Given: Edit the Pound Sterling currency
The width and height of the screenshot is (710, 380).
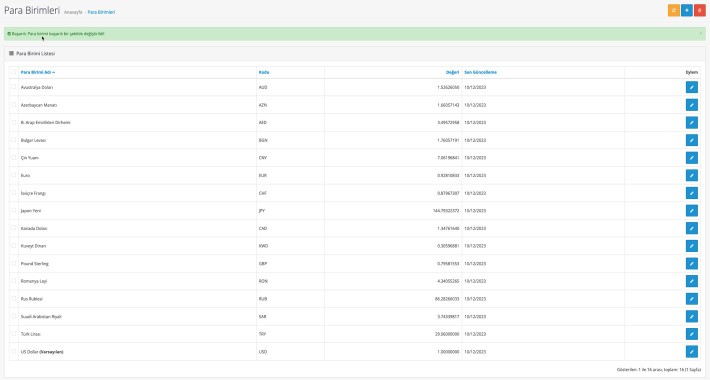Looking at the screenshot, I should [691, 264].
